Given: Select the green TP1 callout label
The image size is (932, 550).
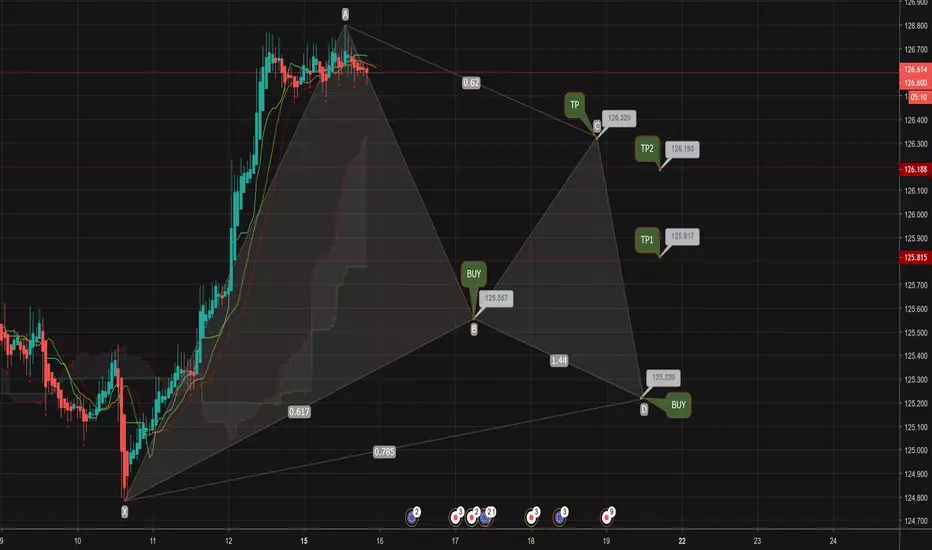Looking at the screenshot, I should coord(647,240).
